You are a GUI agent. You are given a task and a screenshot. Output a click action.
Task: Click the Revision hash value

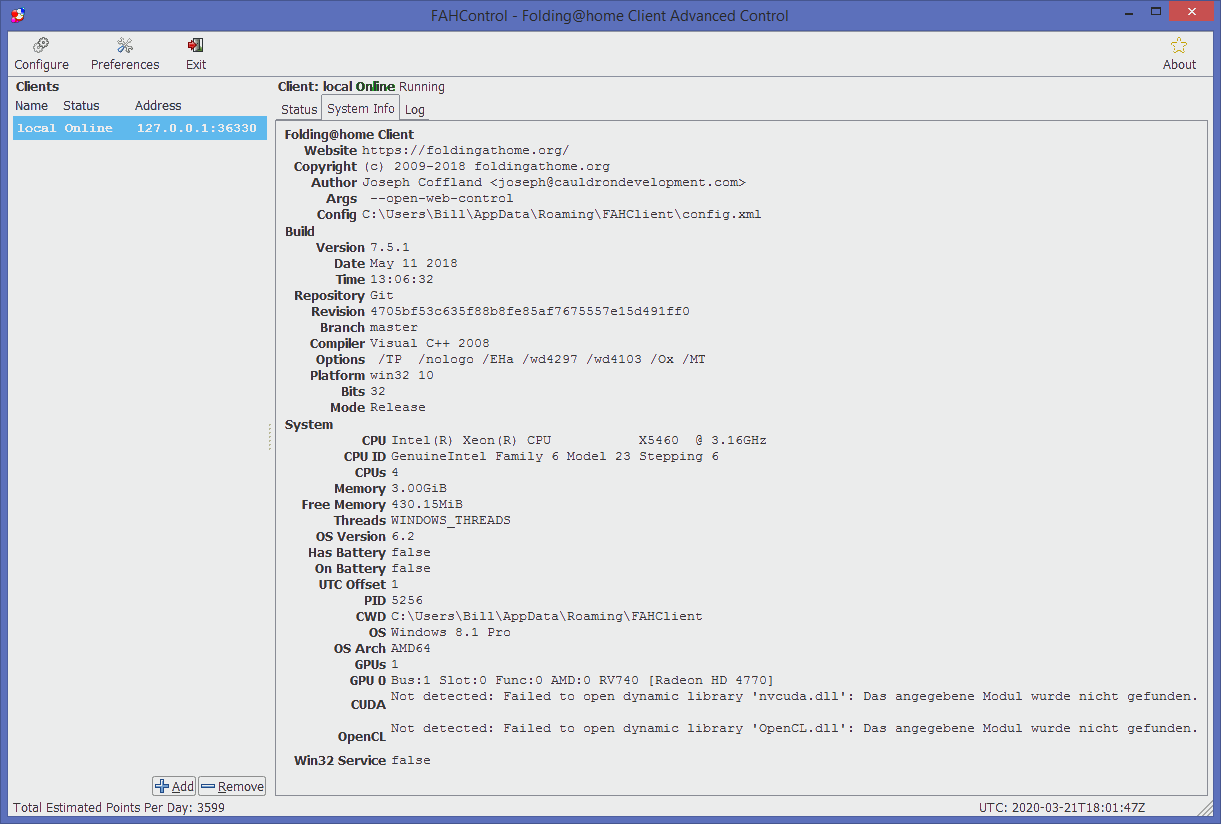tap(530, 311)
